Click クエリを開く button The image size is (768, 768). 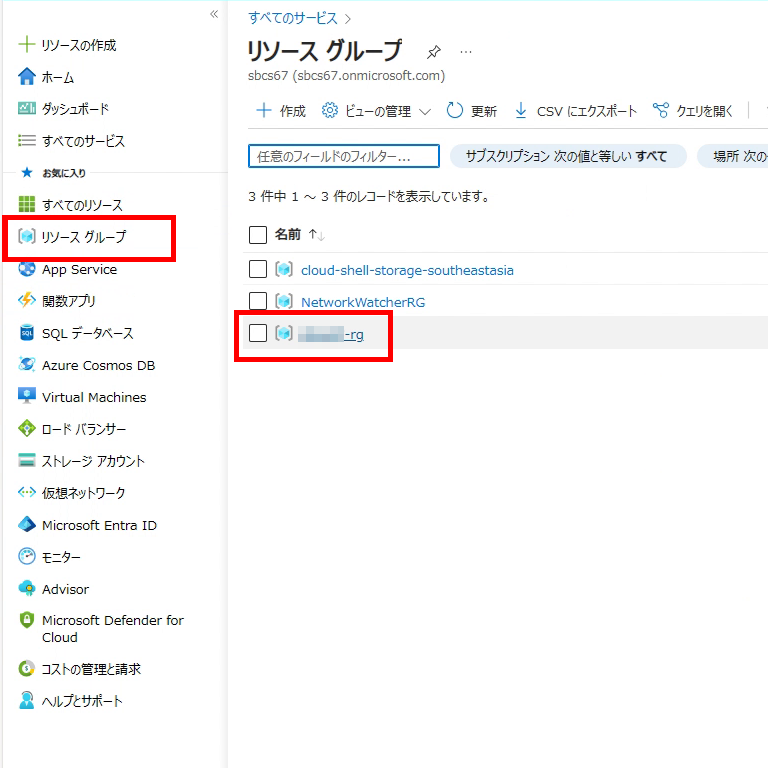[693, 111]
